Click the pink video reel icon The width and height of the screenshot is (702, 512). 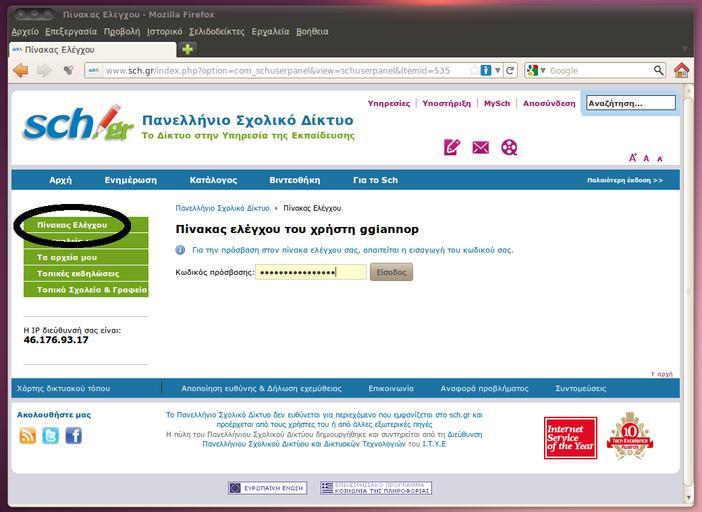click(509, 147)
